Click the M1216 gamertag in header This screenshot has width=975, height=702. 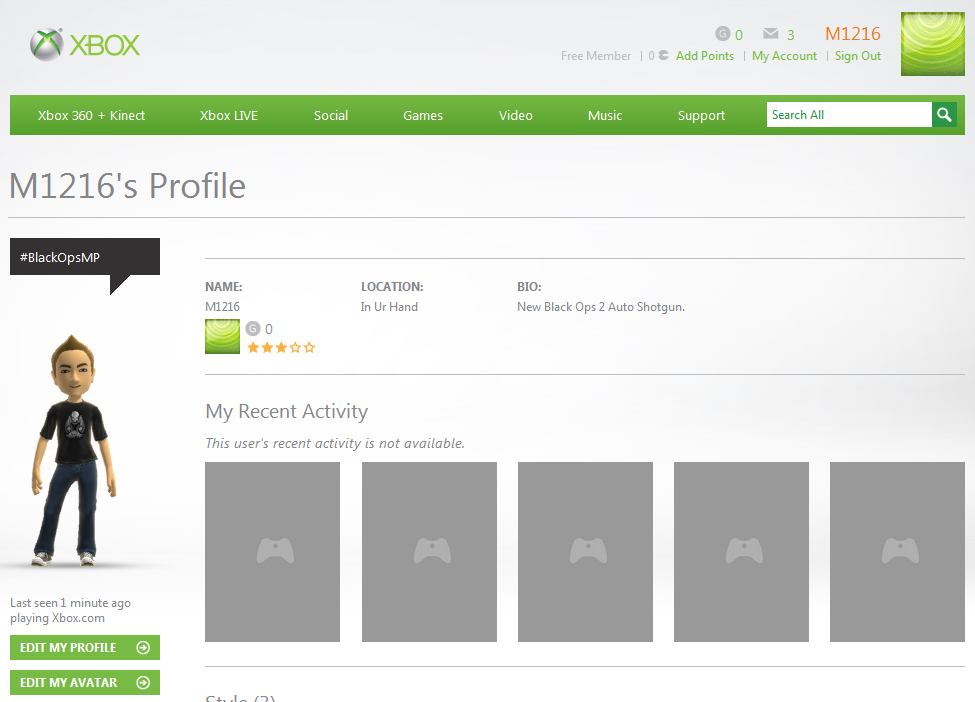[x=853, y=34]
